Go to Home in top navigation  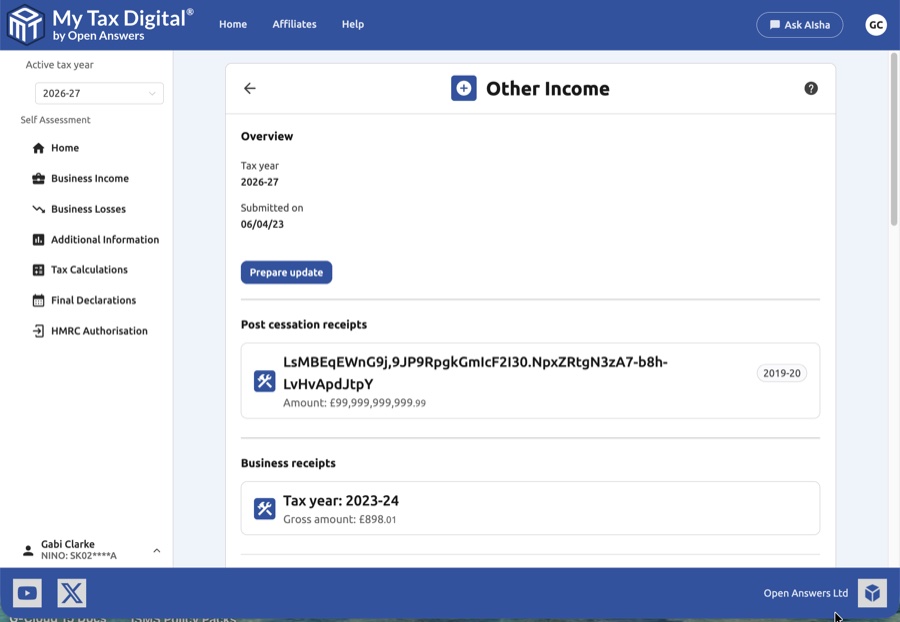[233, 25]
